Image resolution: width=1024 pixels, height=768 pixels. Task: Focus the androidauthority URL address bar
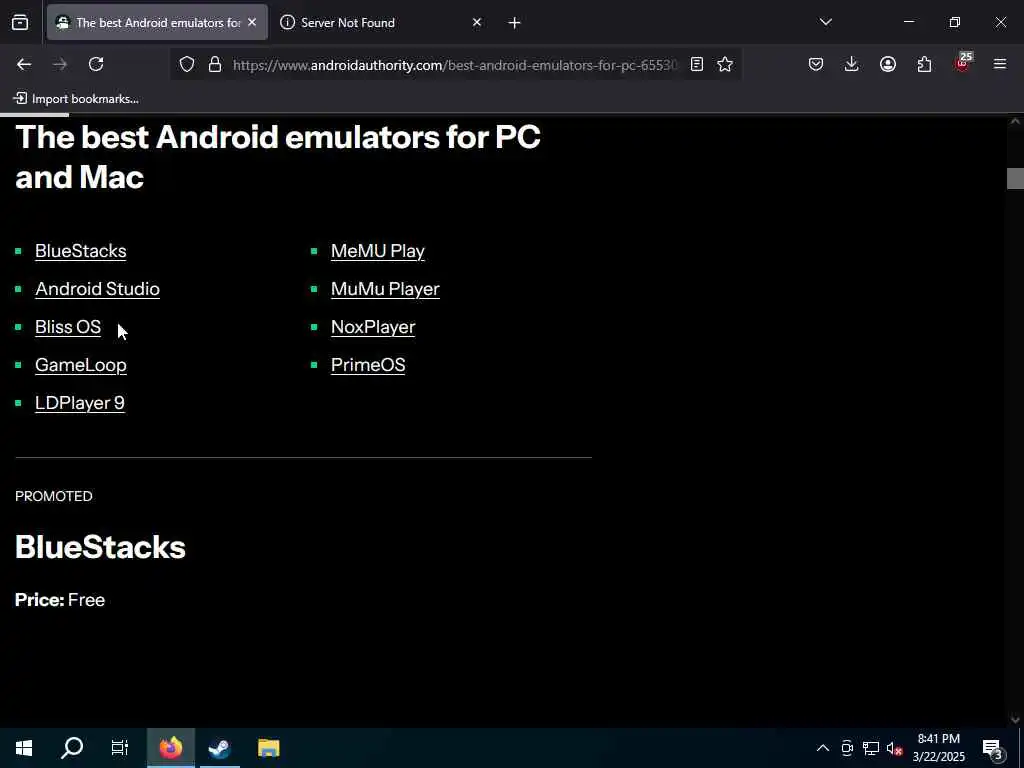(x=455, y=65)
